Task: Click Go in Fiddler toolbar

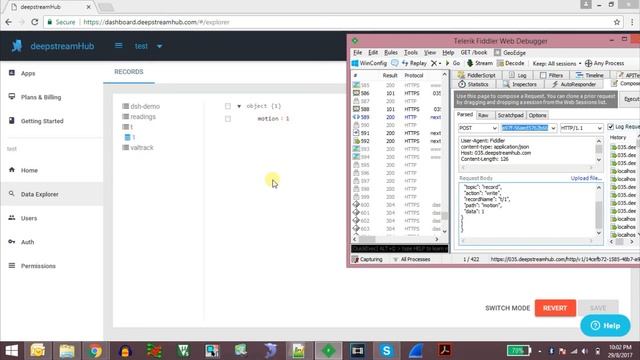Action: [x=453, y=63]
